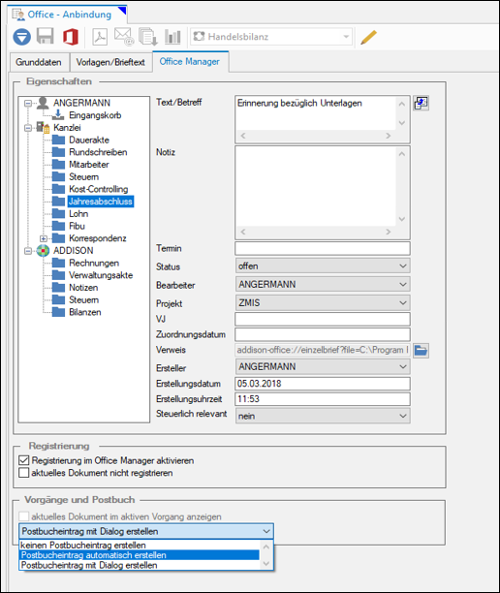Click the dropdown list scrollbar down arrow
Image resolution: width=500 pixels, height=593 pixels.
[266, 564]
